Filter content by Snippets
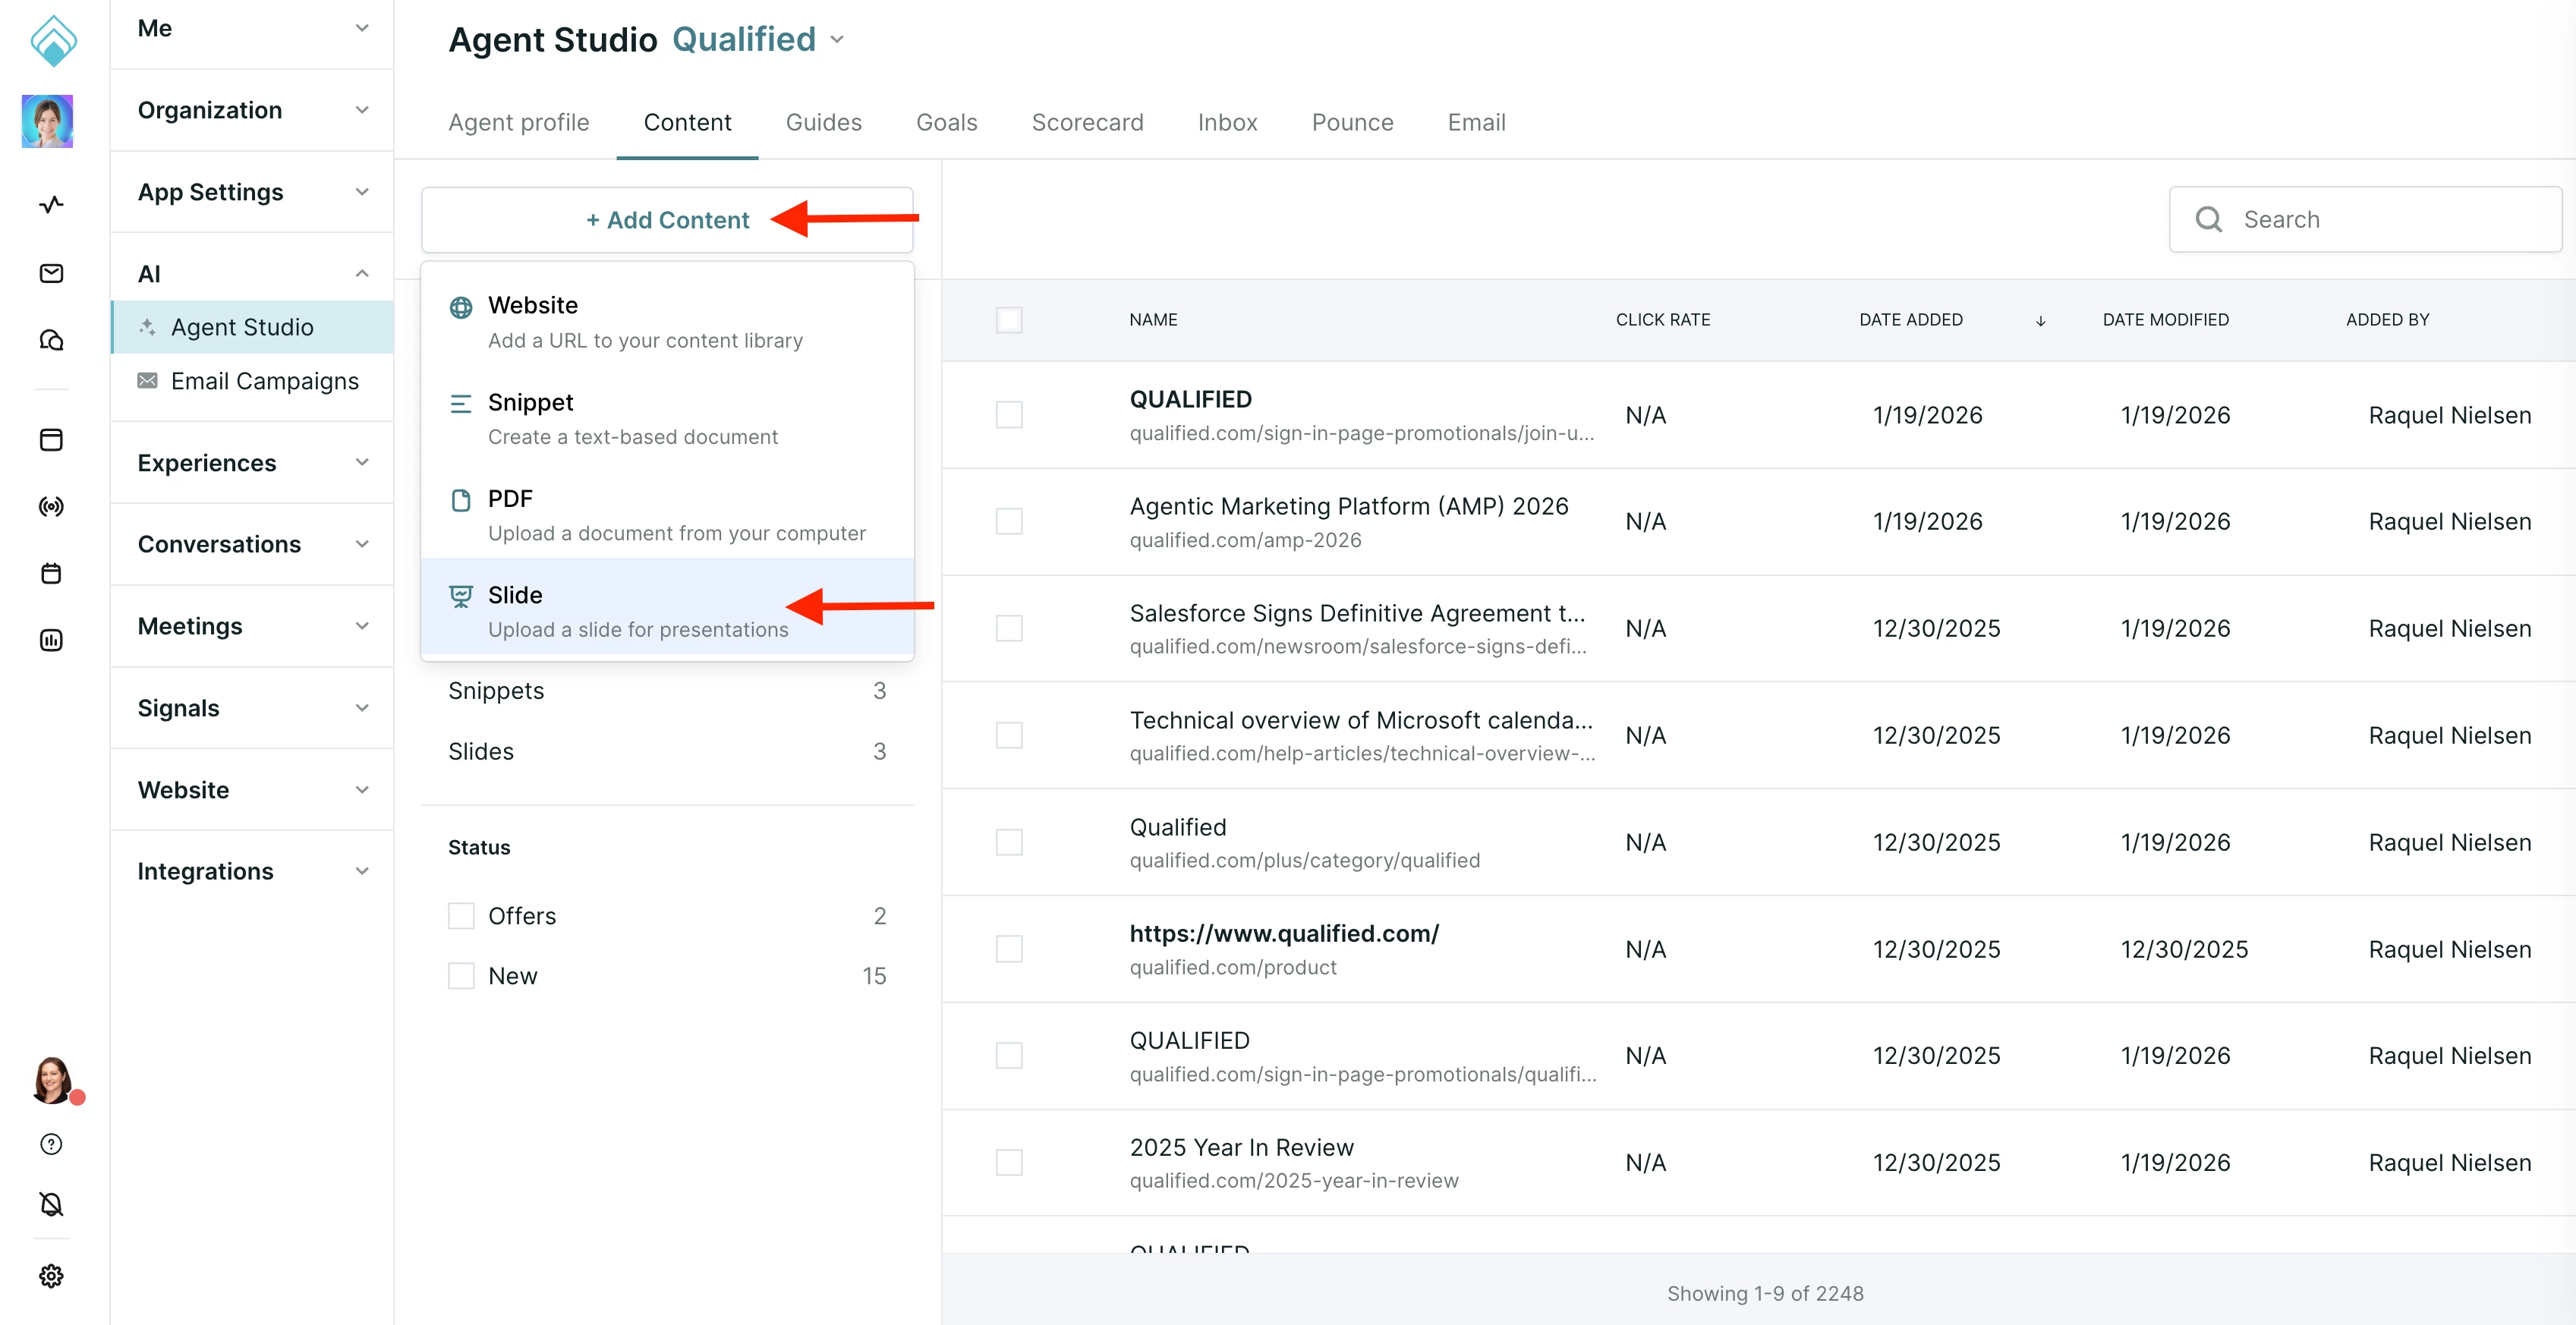The width and height of the screenshot is (2576, 1325). click(667, 691)
